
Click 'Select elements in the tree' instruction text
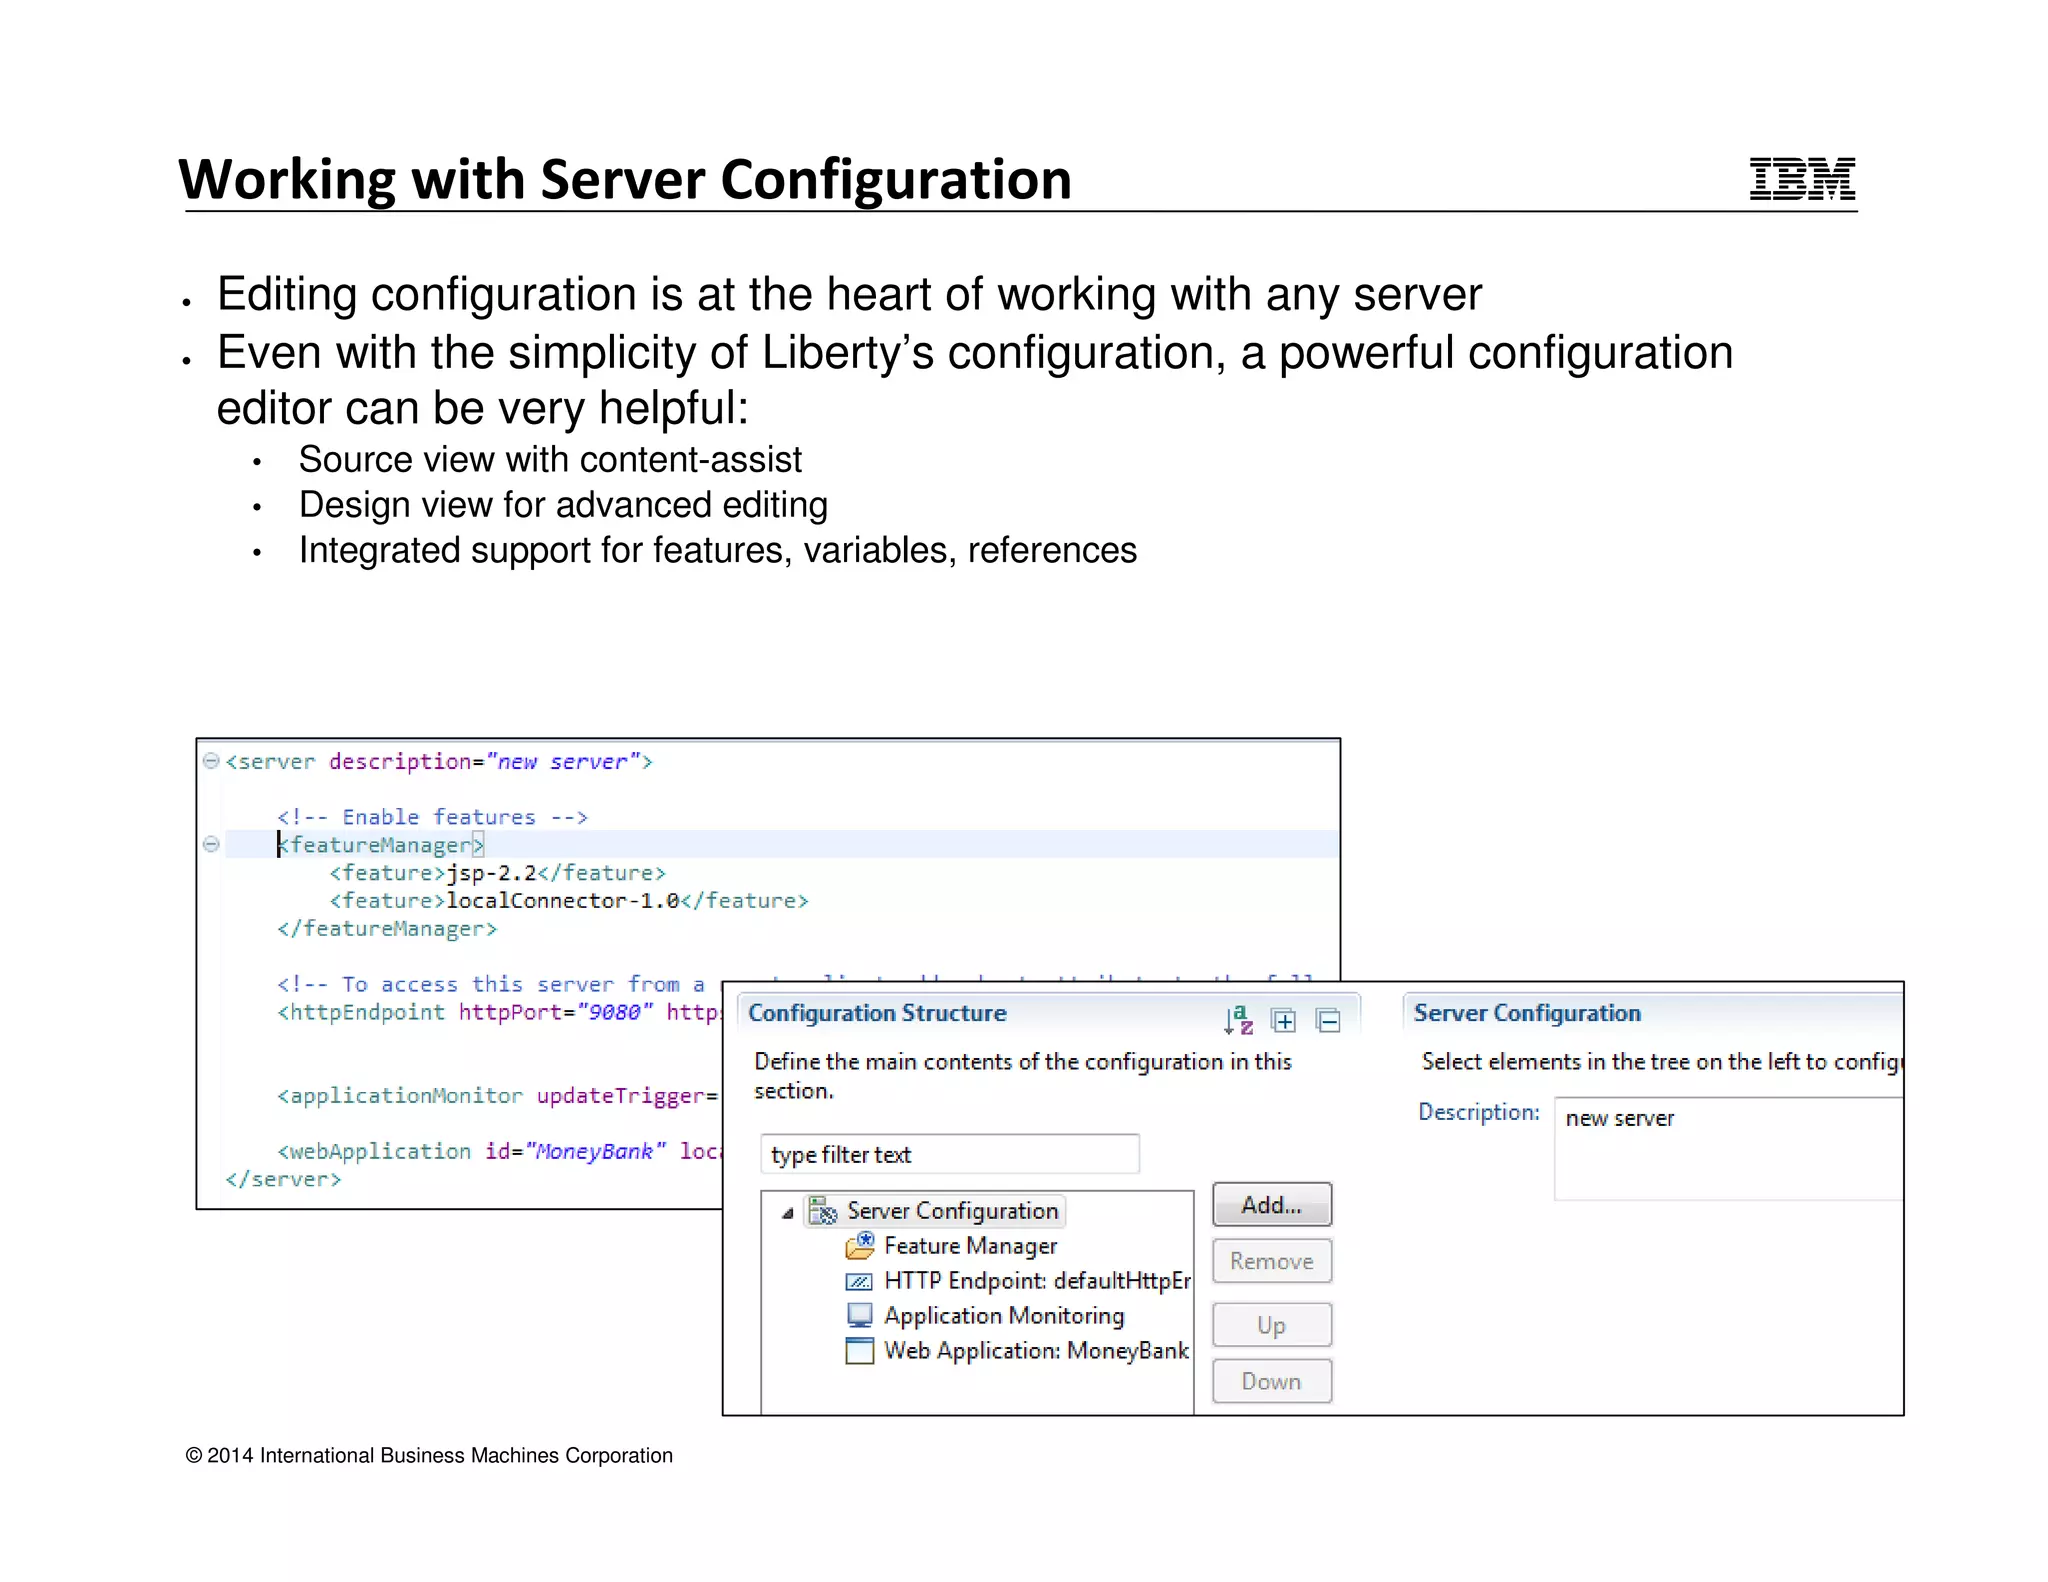point(1661,1061)
